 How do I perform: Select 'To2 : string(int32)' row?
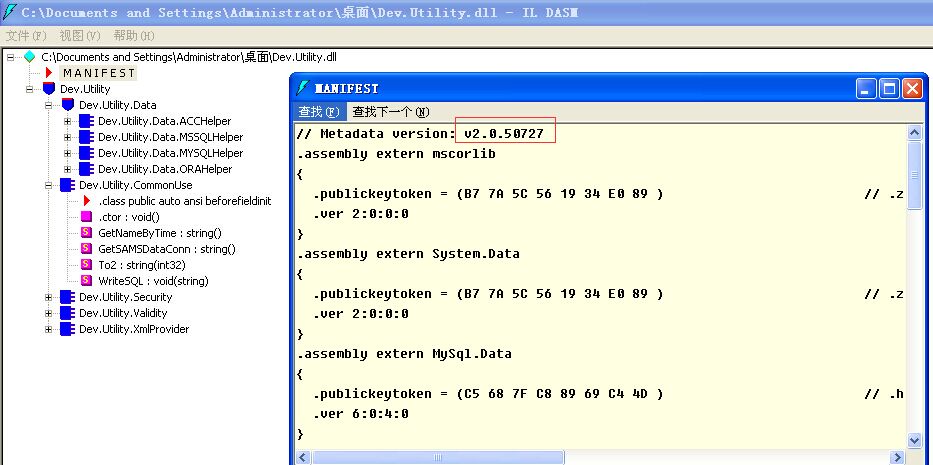coord(142,266)
